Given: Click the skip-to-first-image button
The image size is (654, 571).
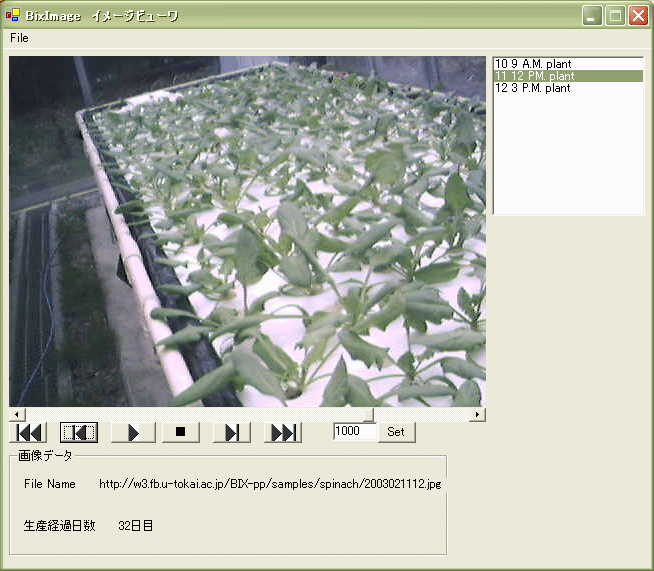Looking at the screenshot, I should coord(29,432).
